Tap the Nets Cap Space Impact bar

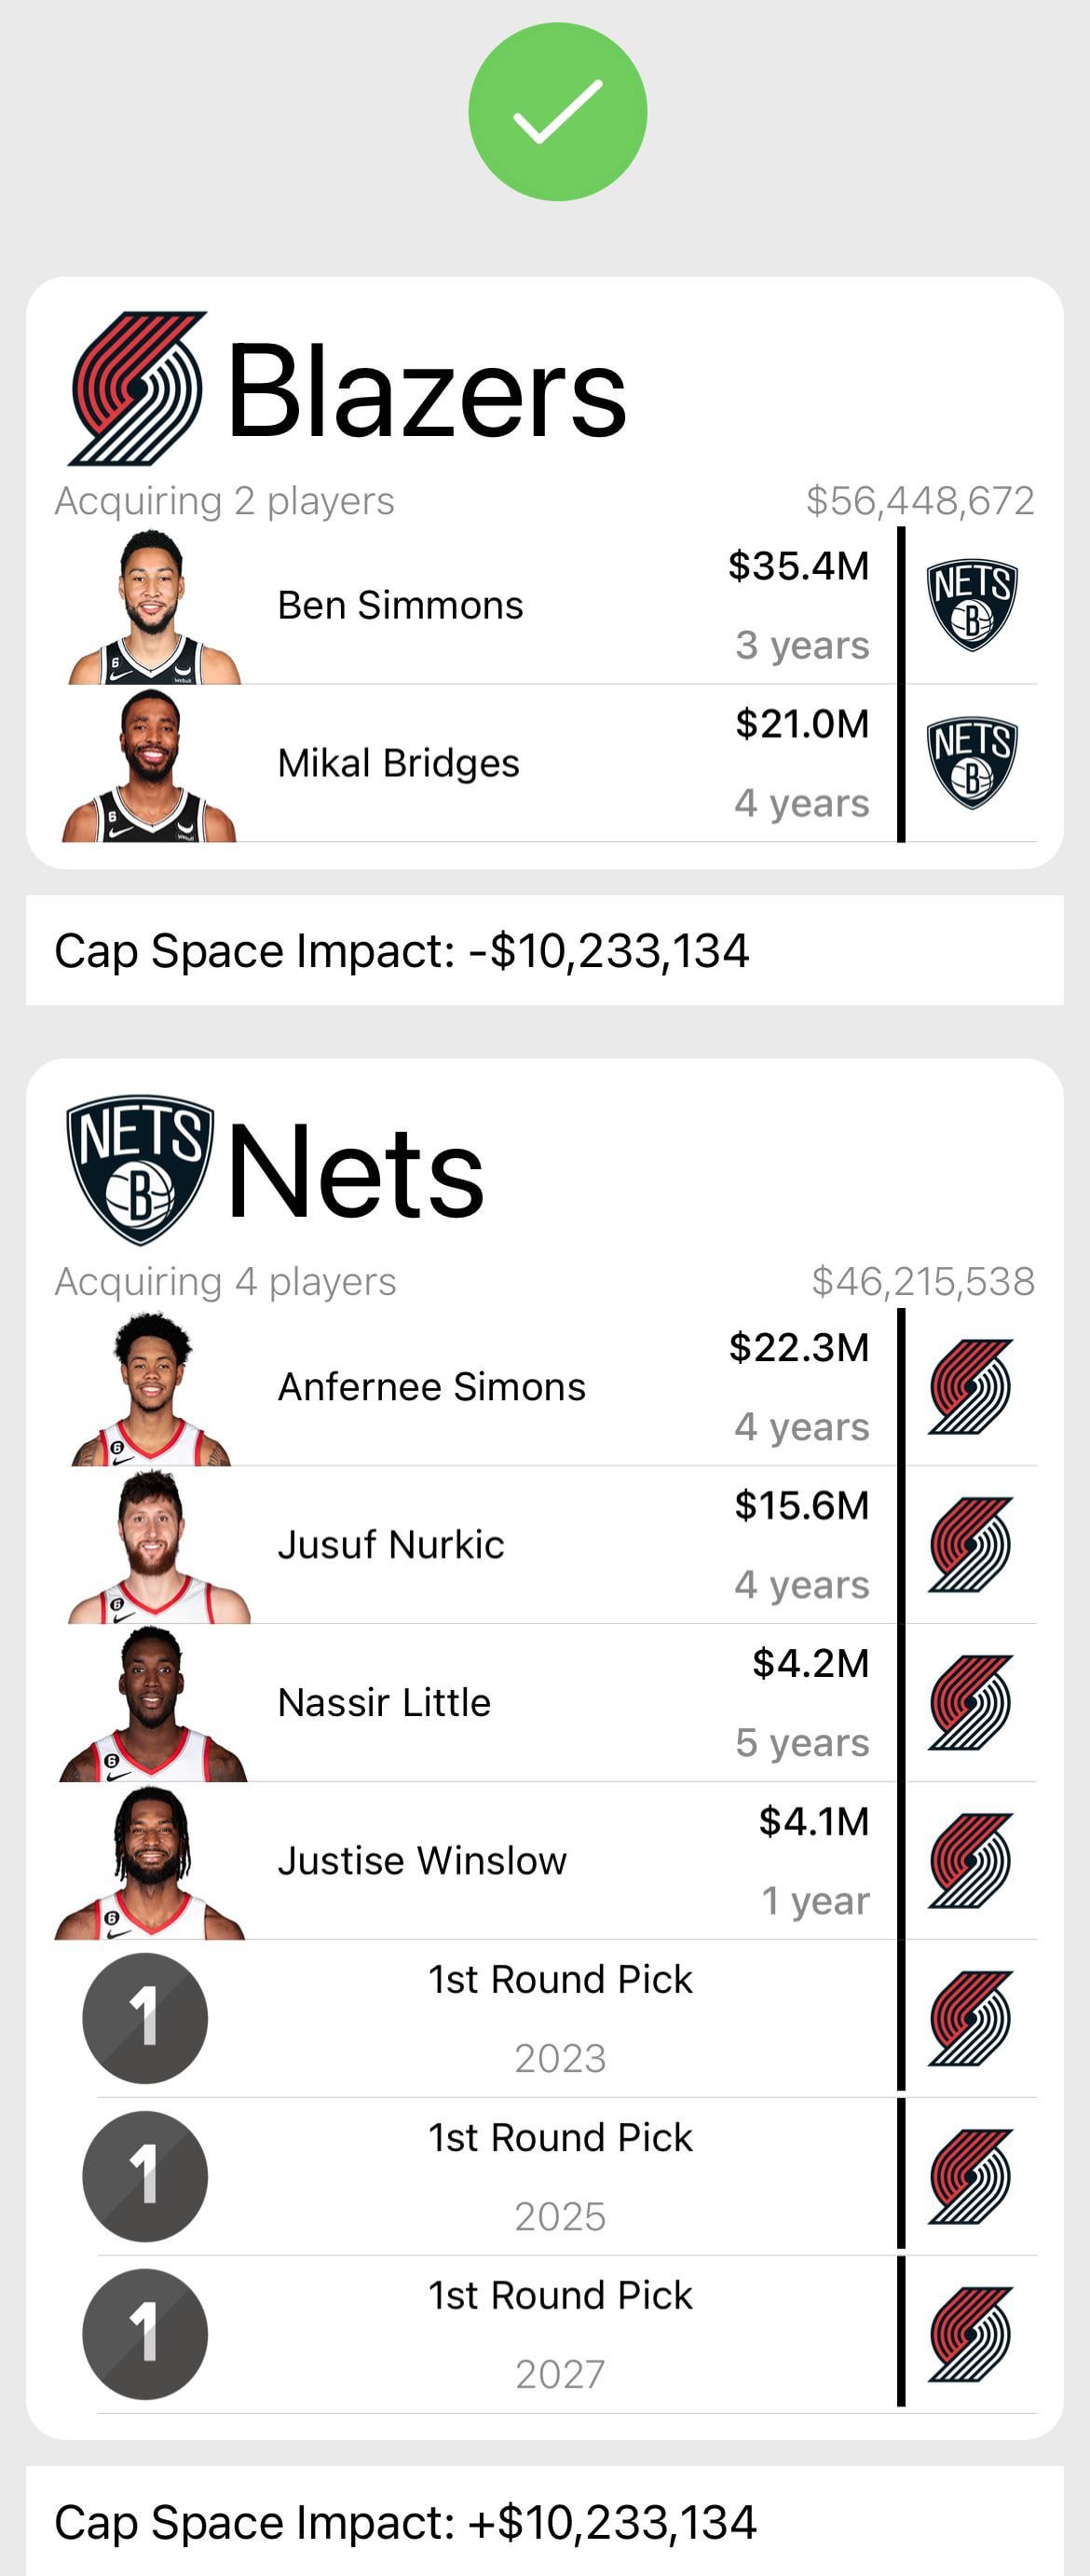[x=544, y=2521]
